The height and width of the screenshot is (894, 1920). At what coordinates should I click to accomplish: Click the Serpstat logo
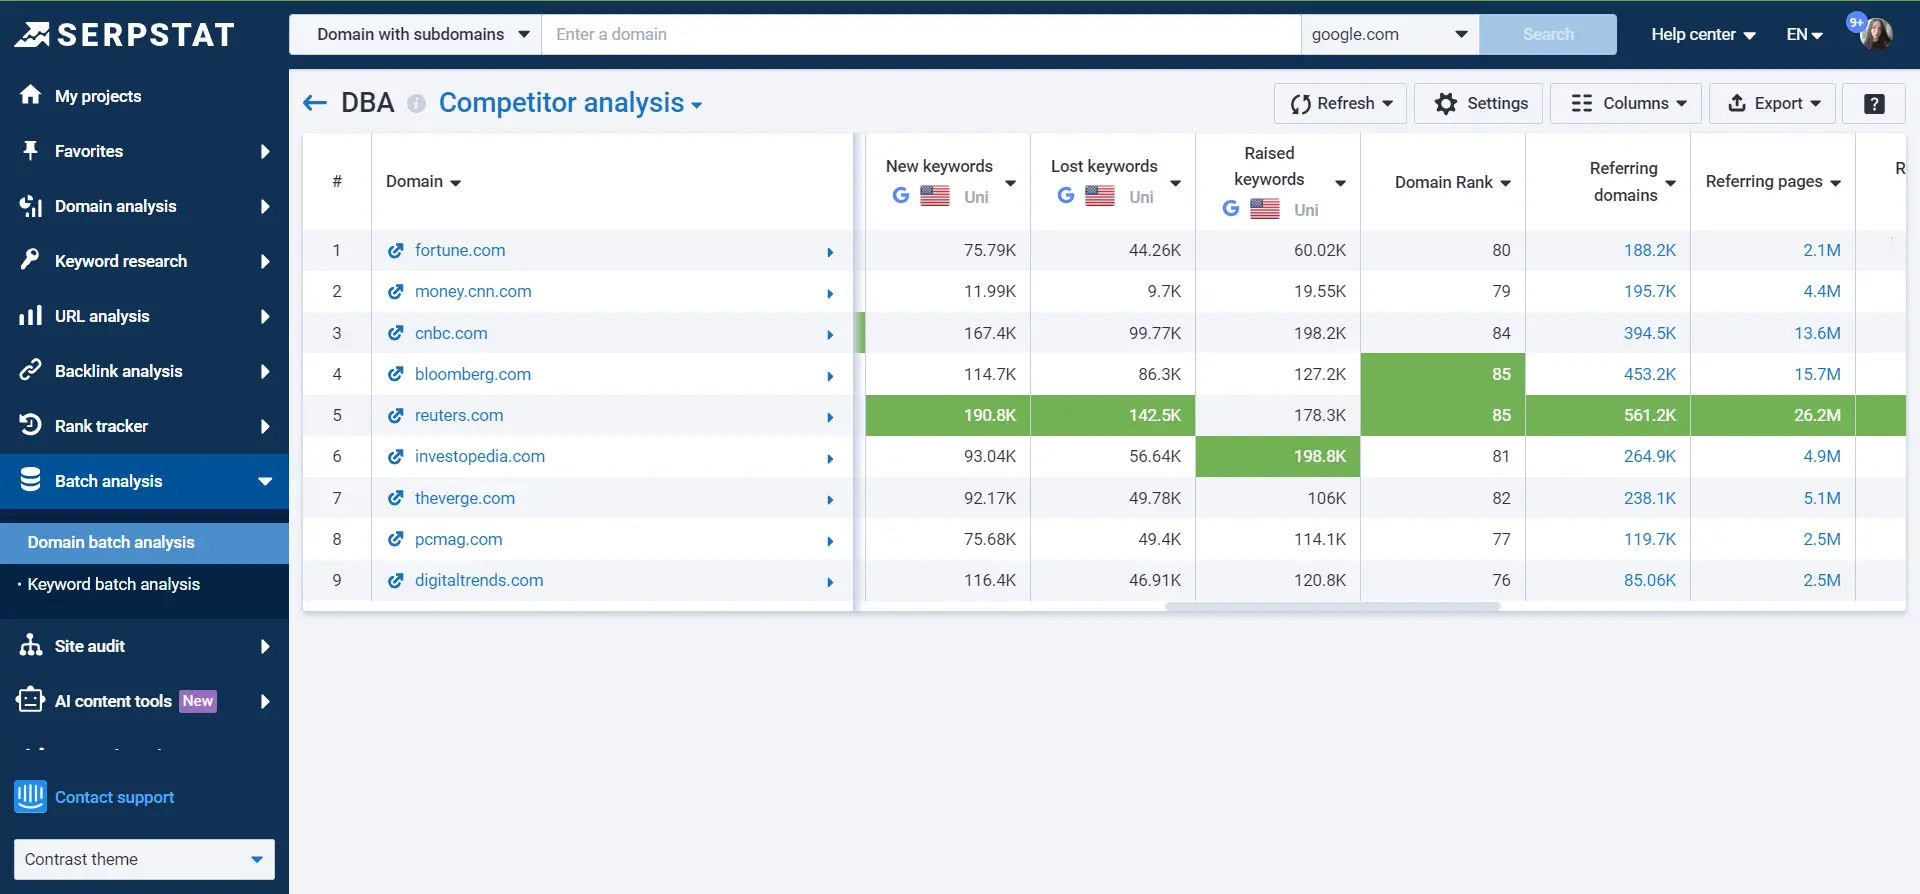point(124,35)
